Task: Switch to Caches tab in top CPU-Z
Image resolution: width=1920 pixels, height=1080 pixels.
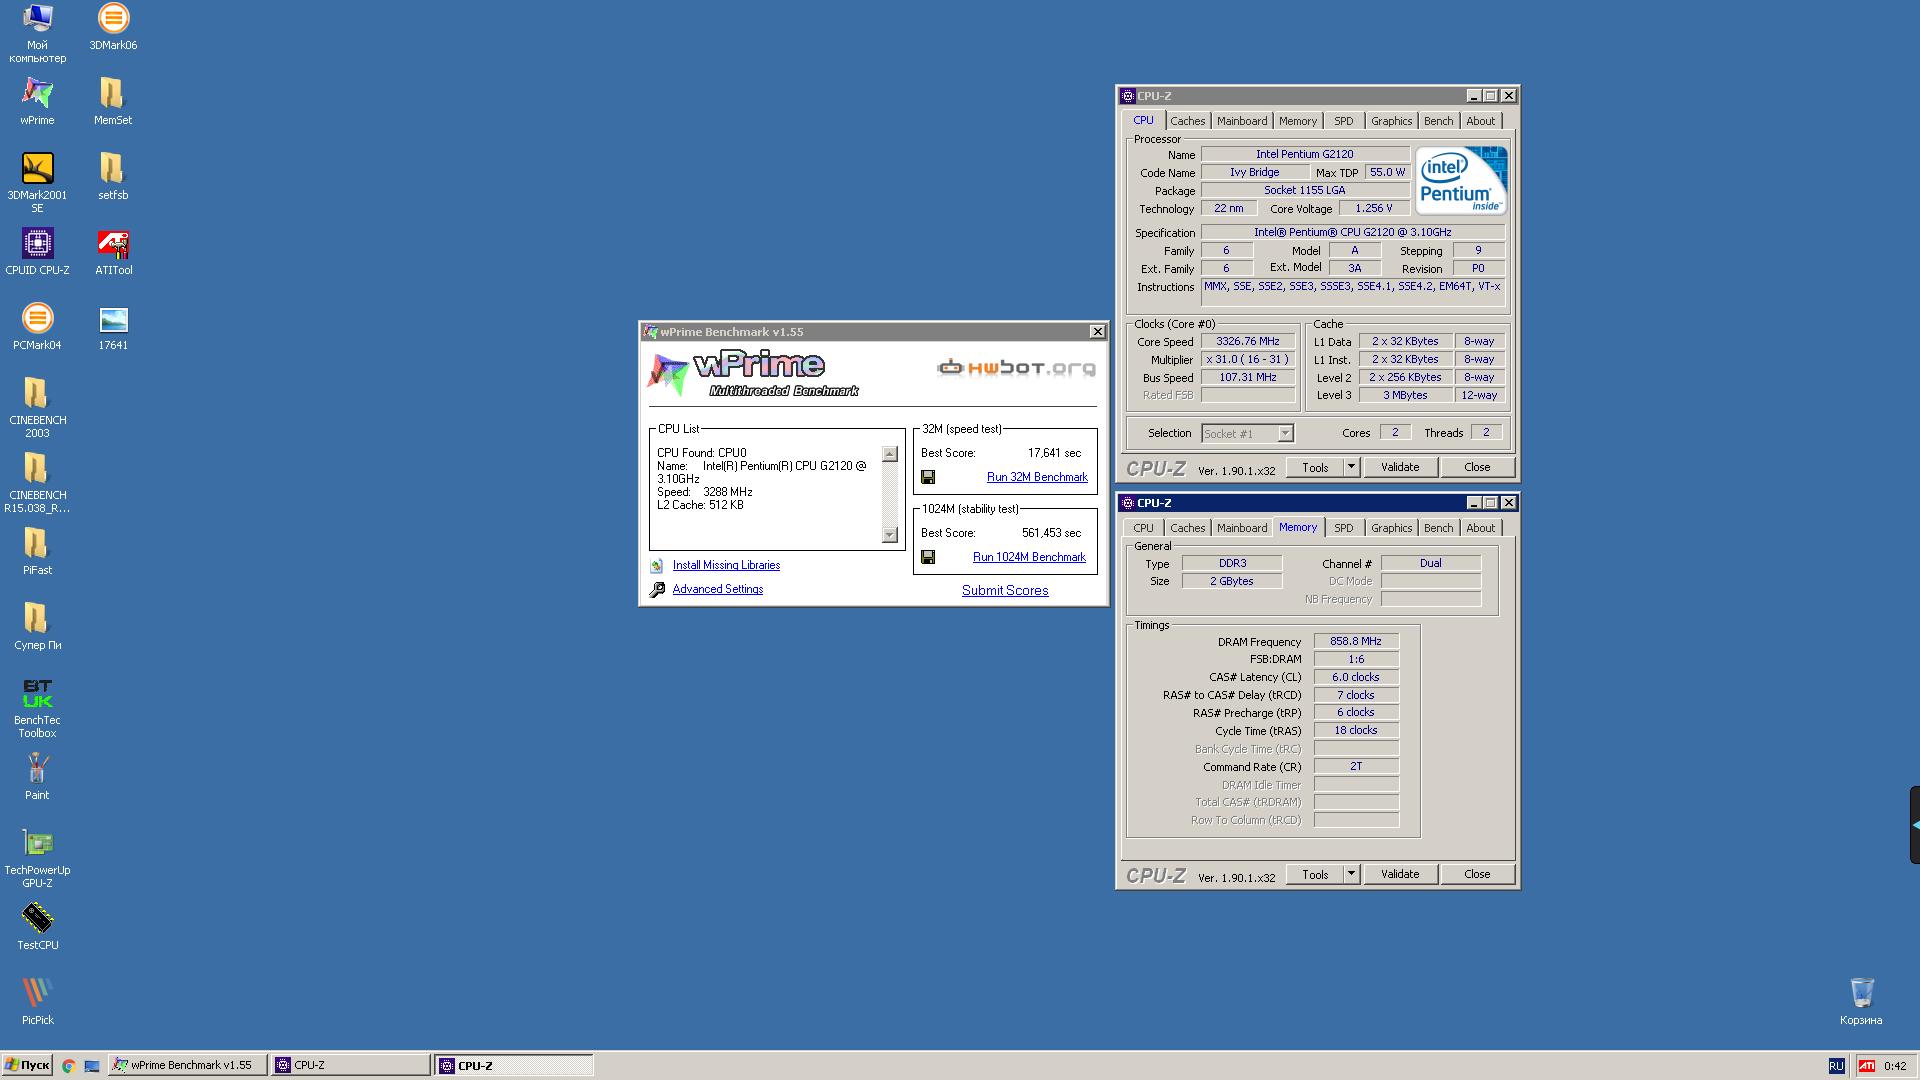Action: (x=1187, y=121)
